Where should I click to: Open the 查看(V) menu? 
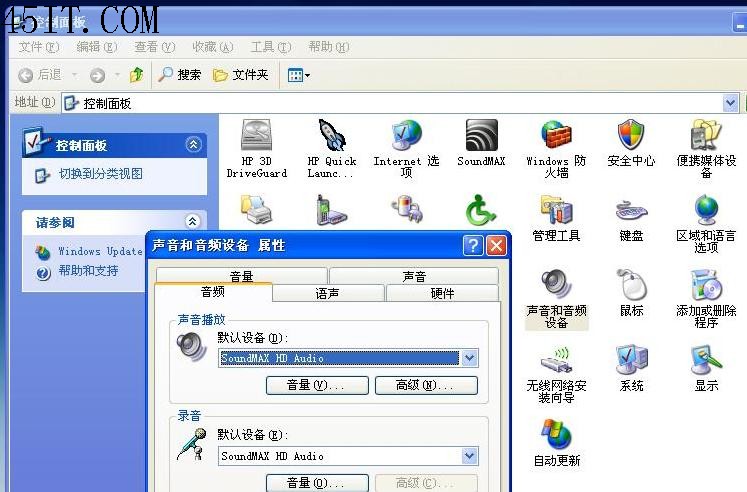[x=155, y=47]
